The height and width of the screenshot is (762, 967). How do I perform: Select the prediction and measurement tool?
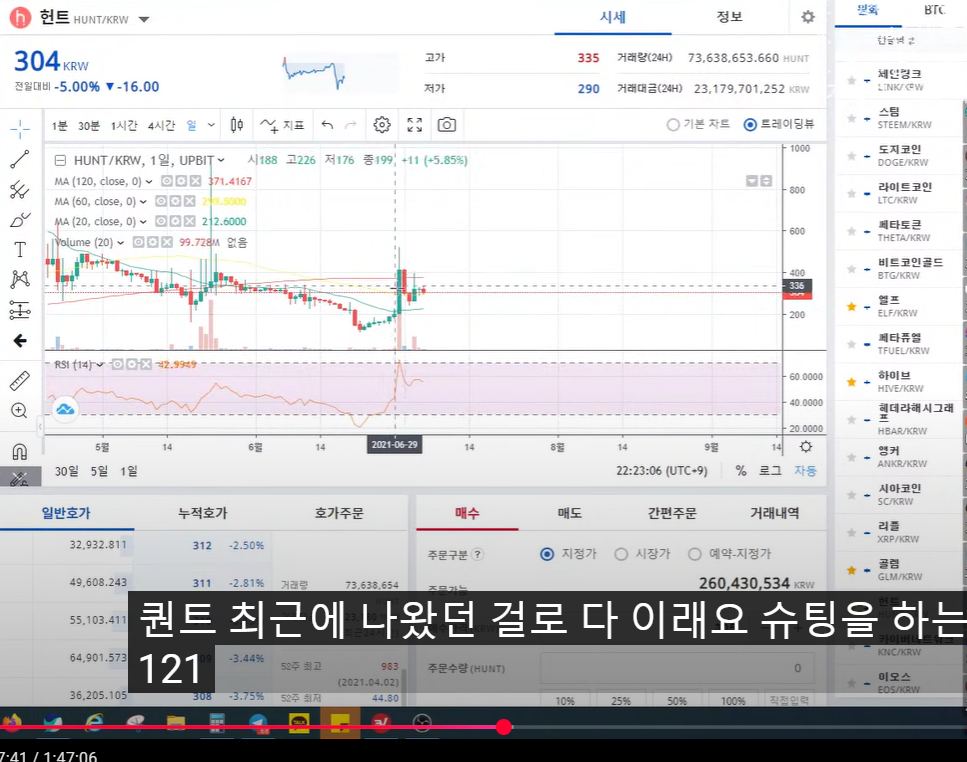(20, 309)
